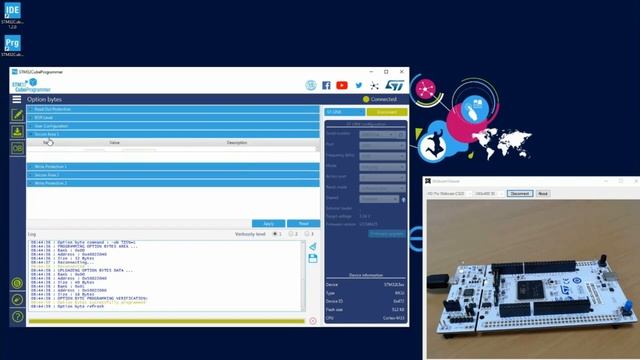Click the Value column header
The height and width of the screenshot is (360, 640).
(x=115, y=143)
